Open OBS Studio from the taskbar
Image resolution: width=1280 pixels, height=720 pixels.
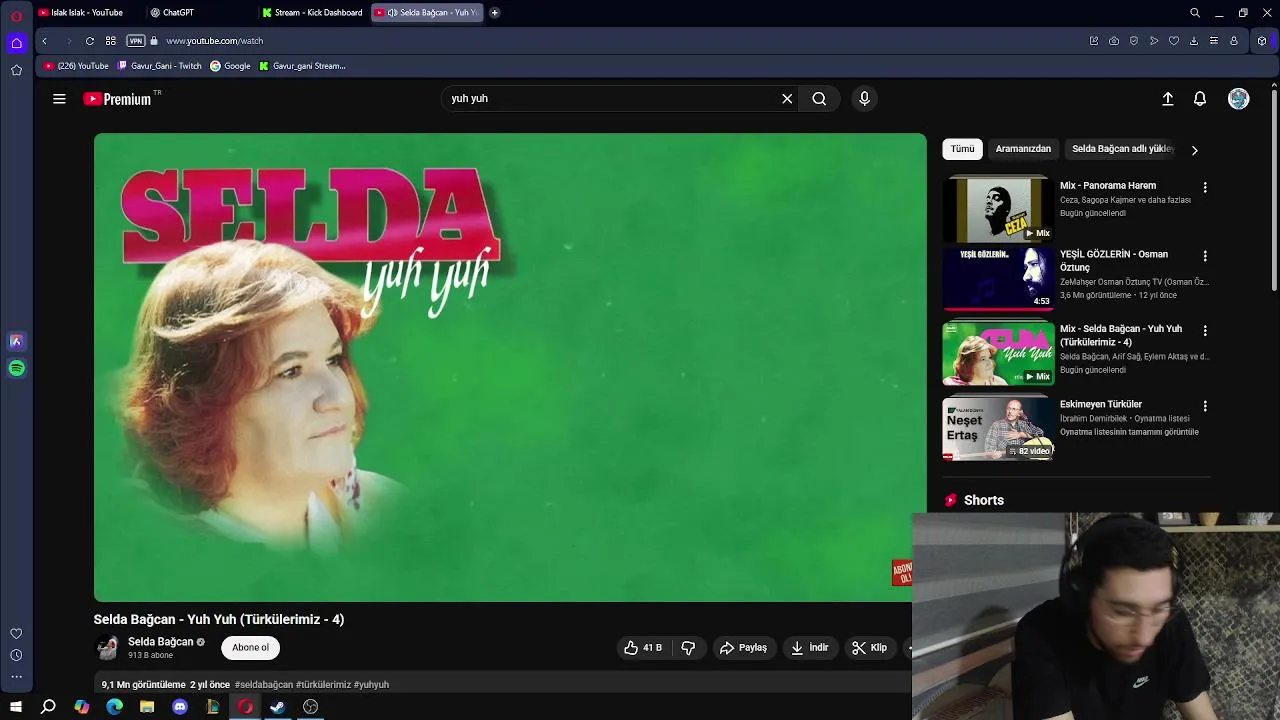[311, 707]
